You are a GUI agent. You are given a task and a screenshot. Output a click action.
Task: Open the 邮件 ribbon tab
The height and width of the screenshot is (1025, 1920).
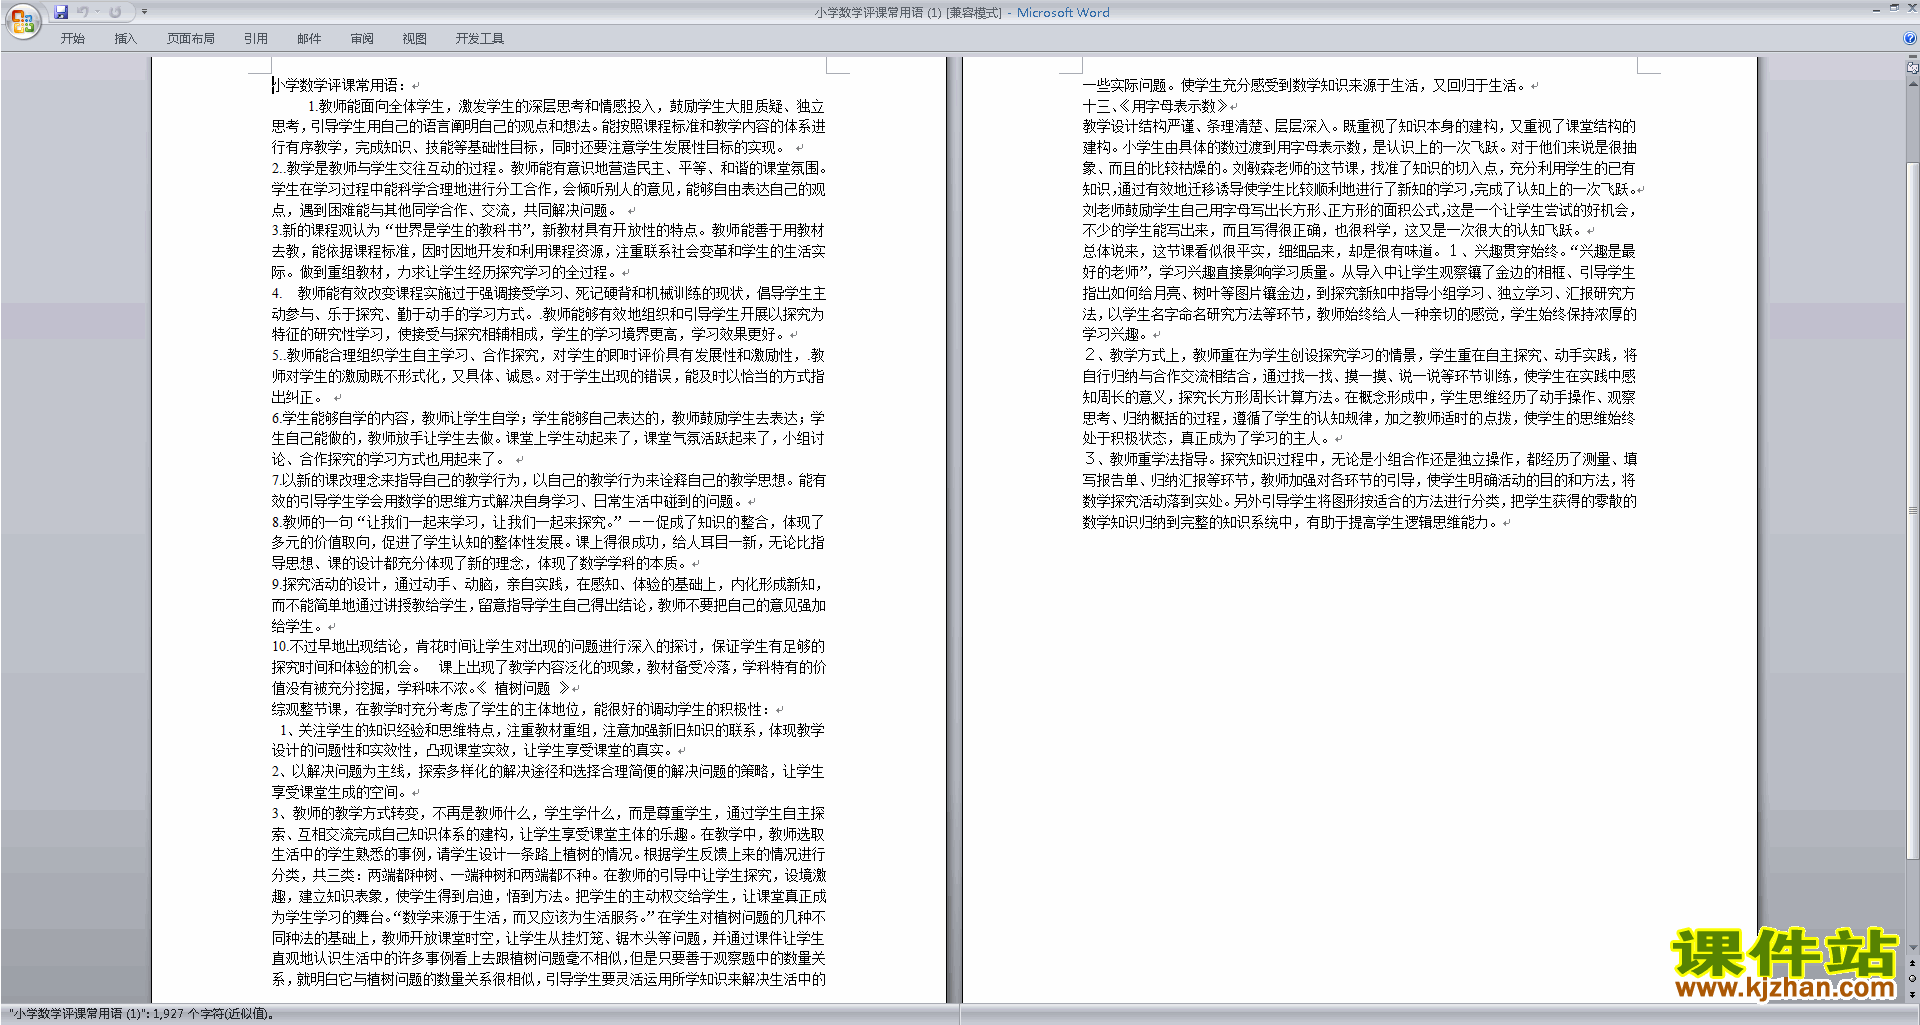pos(309,38)
